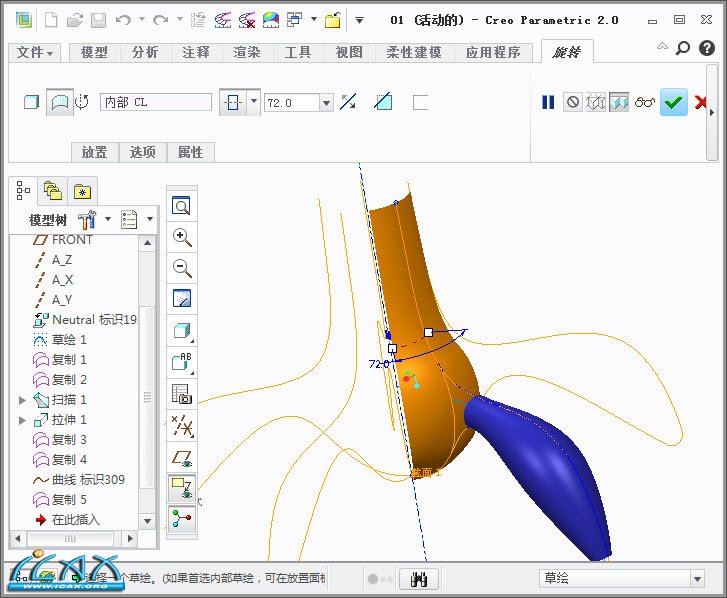This screenshot has width=727, height=598.
Task: Flip the revolve angle direction
Action: coord(348,102)
